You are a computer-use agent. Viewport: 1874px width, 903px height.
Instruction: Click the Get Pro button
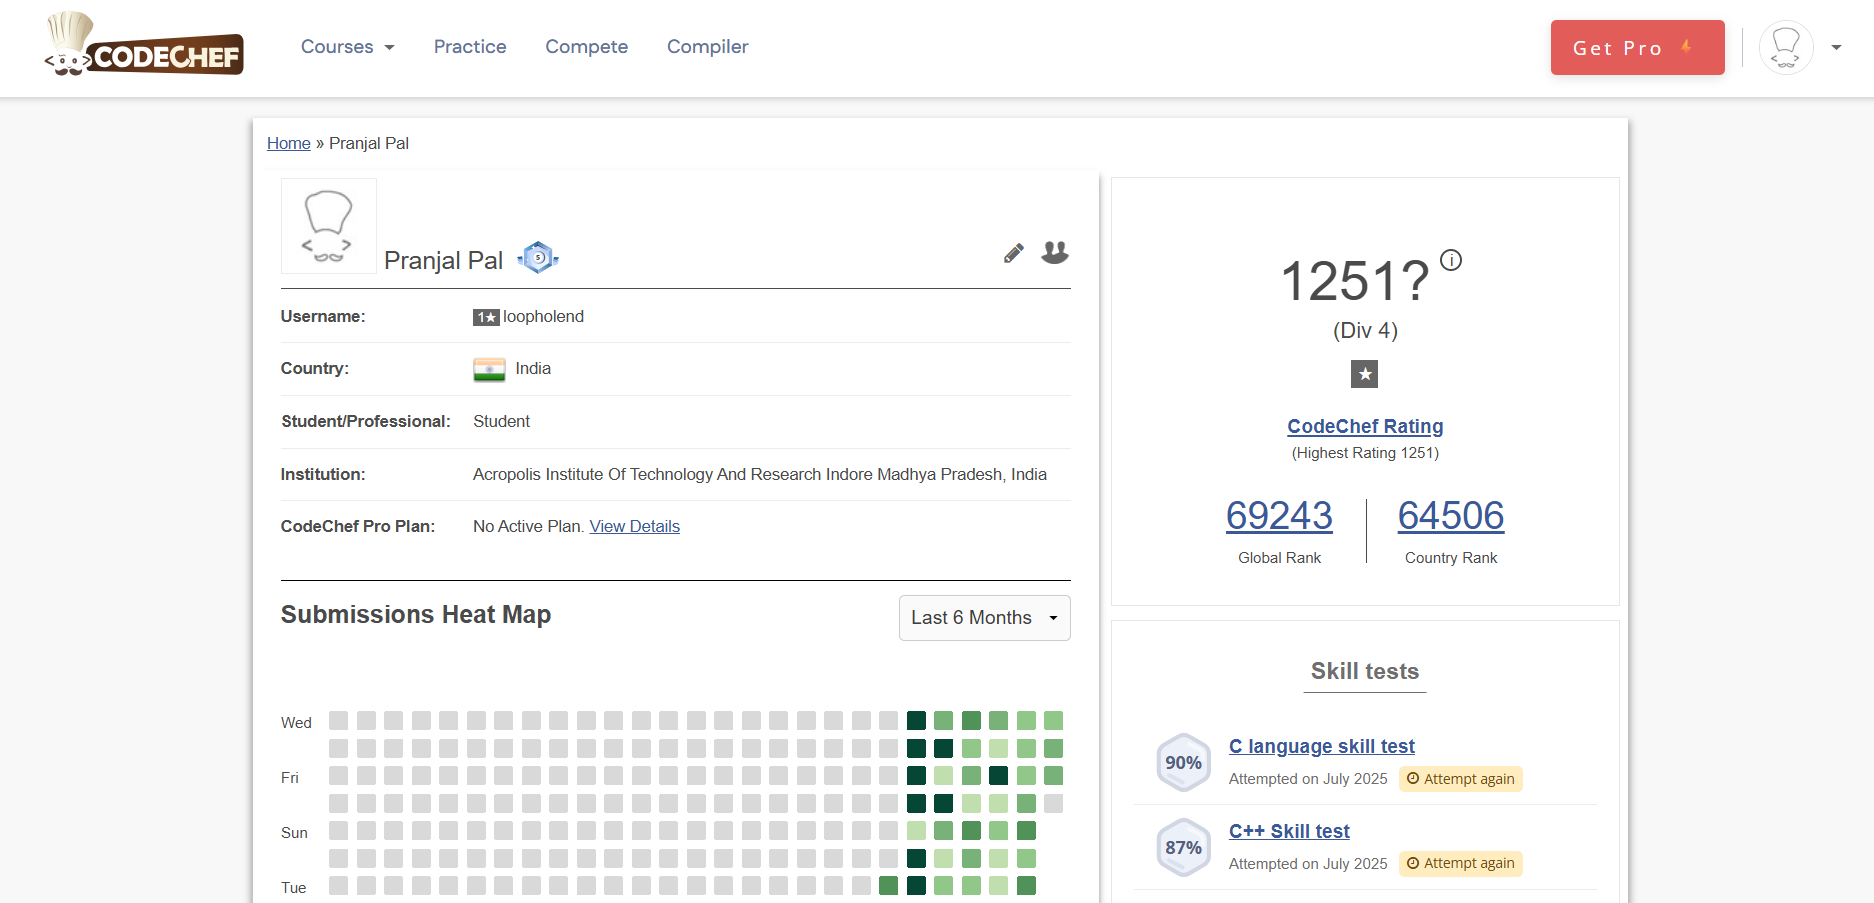[x=1637, y=47]
